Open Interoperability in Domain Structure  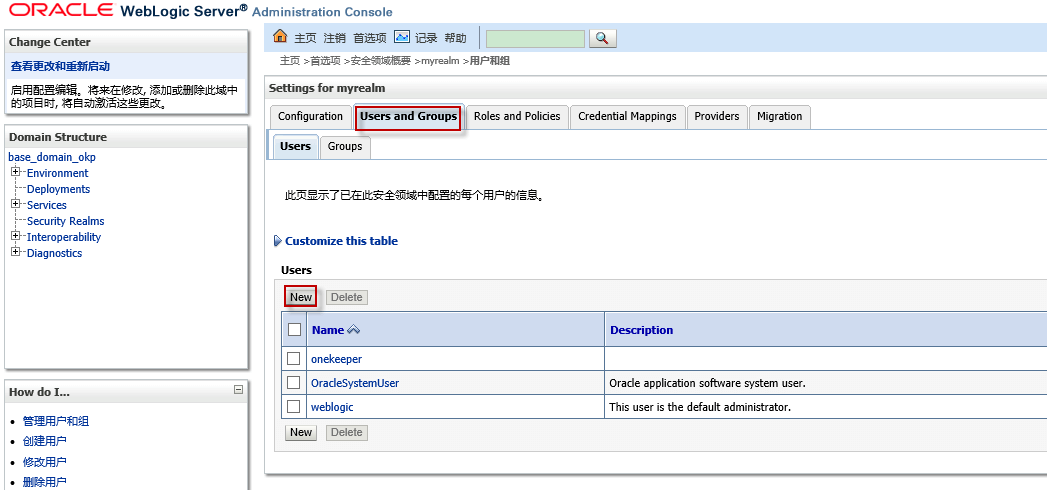[64, 237]
